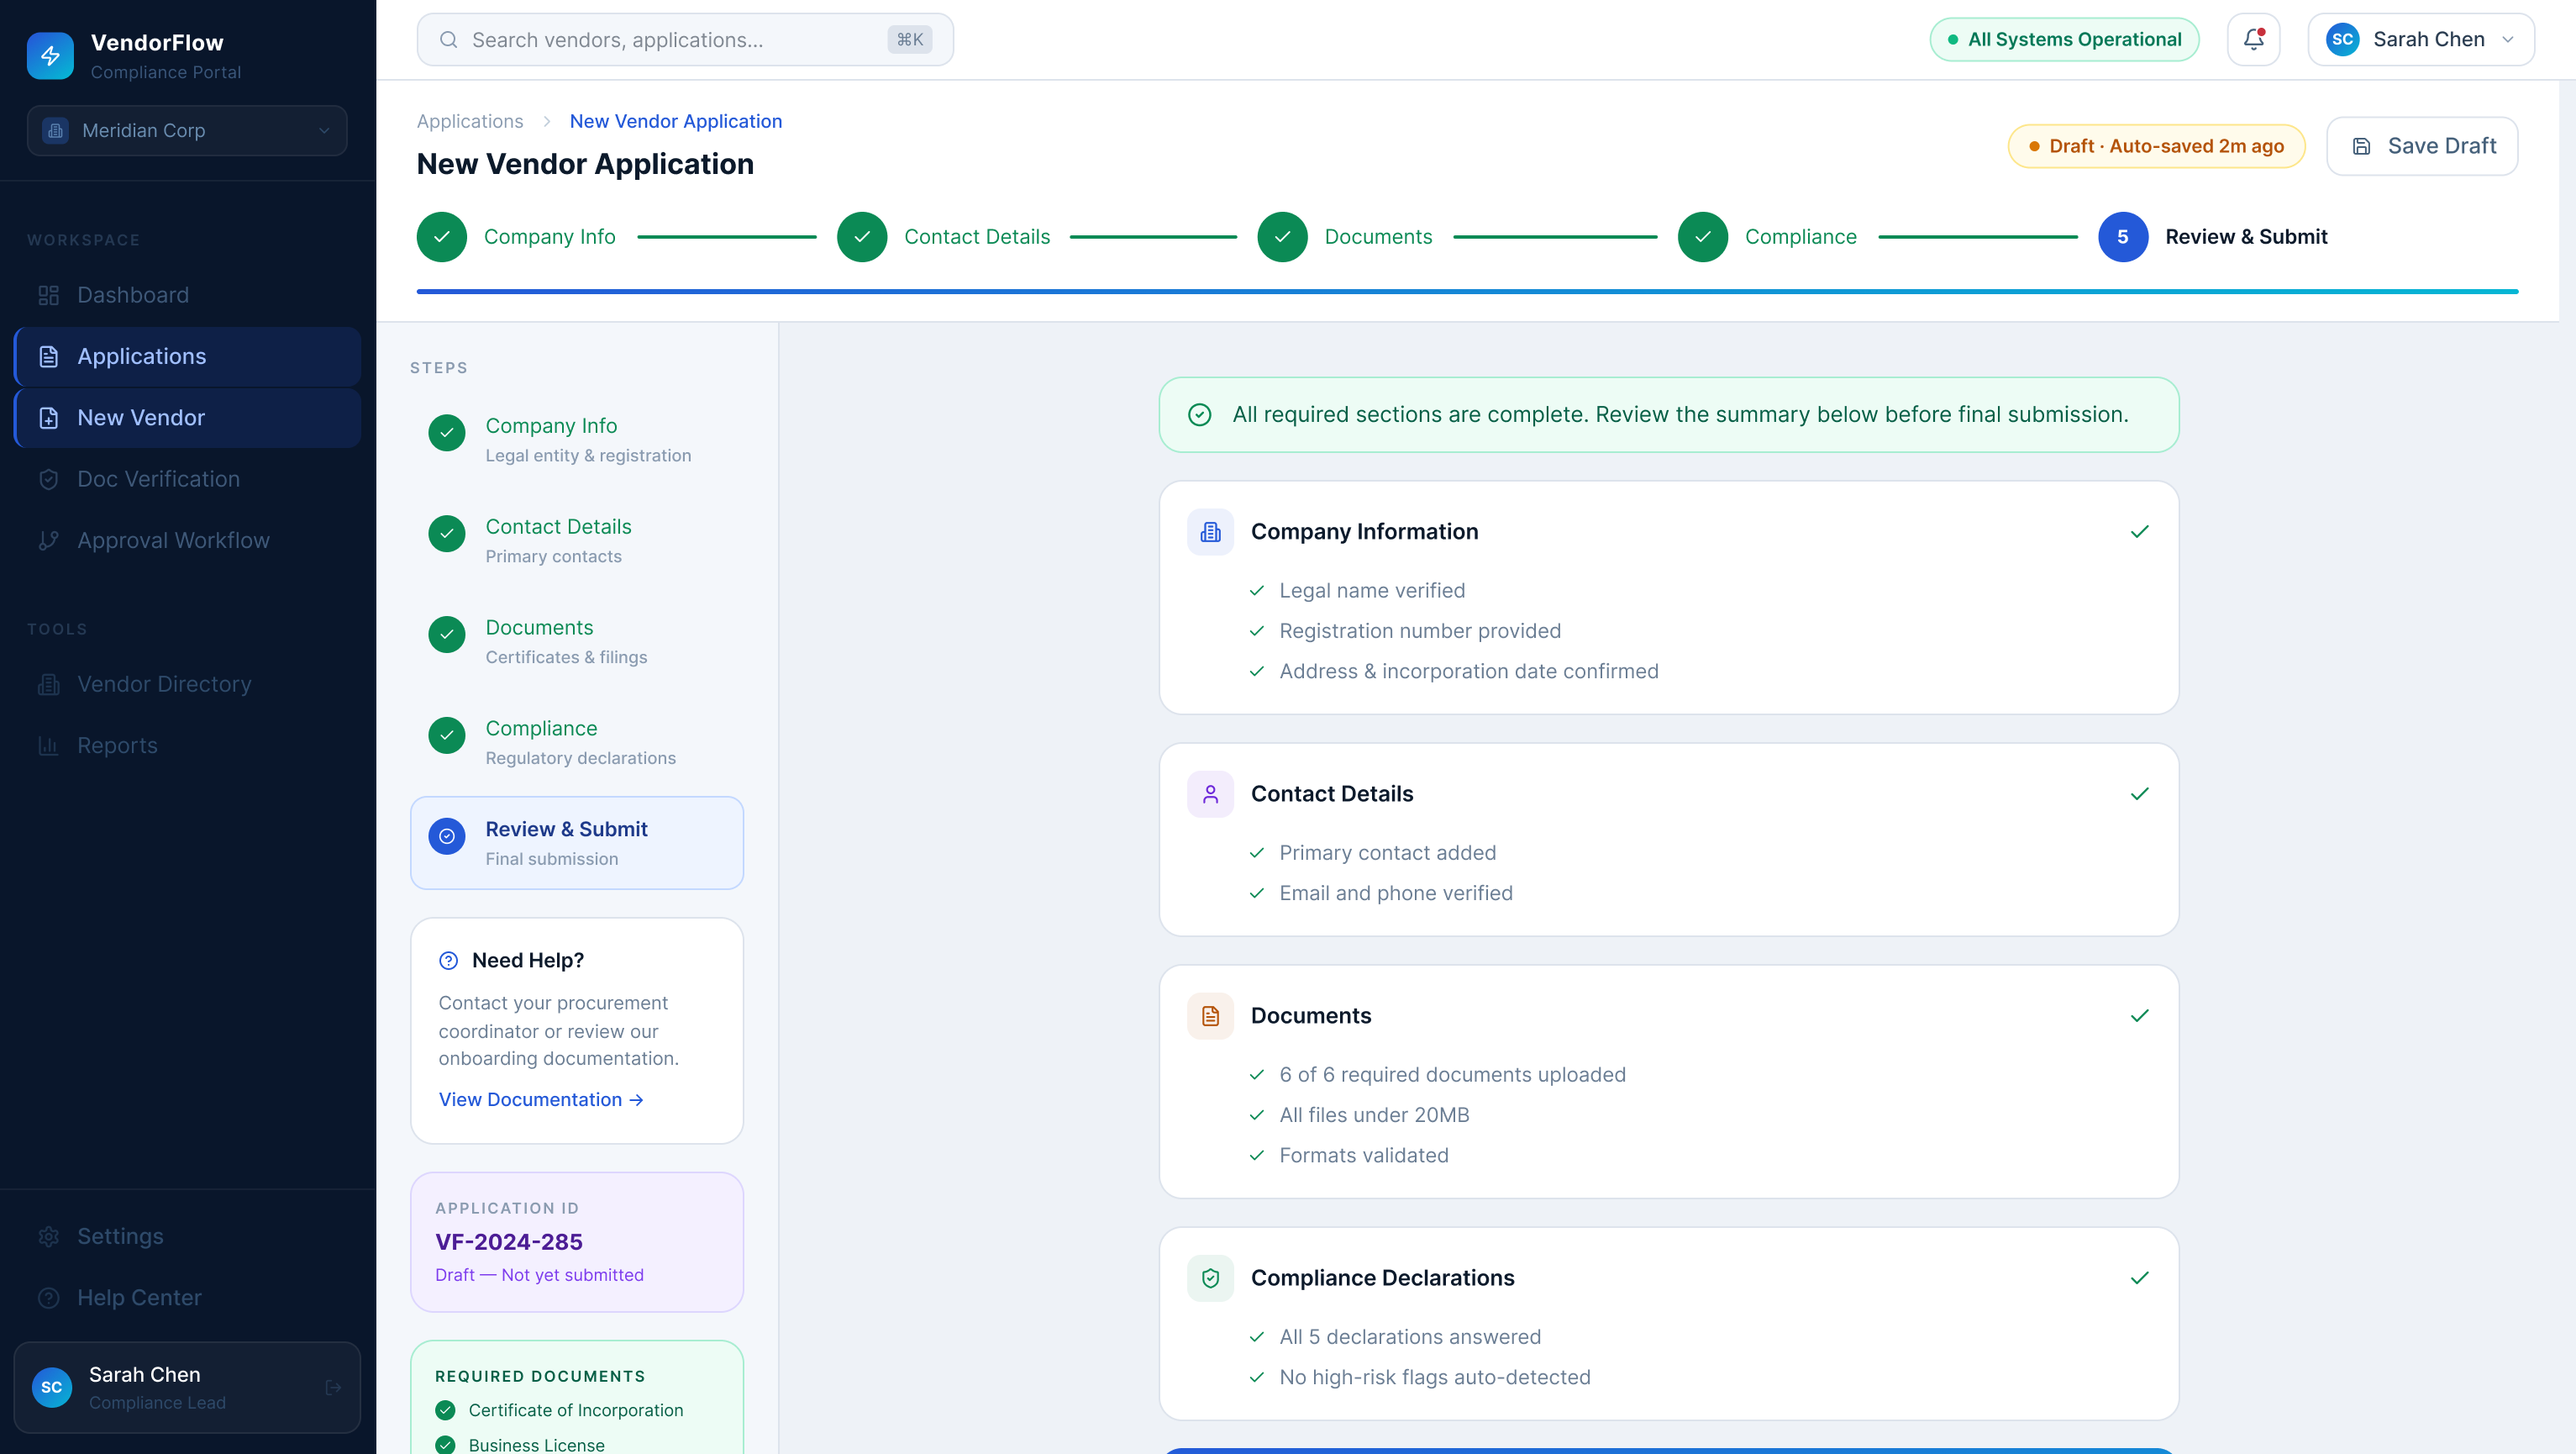Viewport: 2576px width, 1454px height.
Task: Click the Company Information building icon
Action: click(x=1210, y=532)
